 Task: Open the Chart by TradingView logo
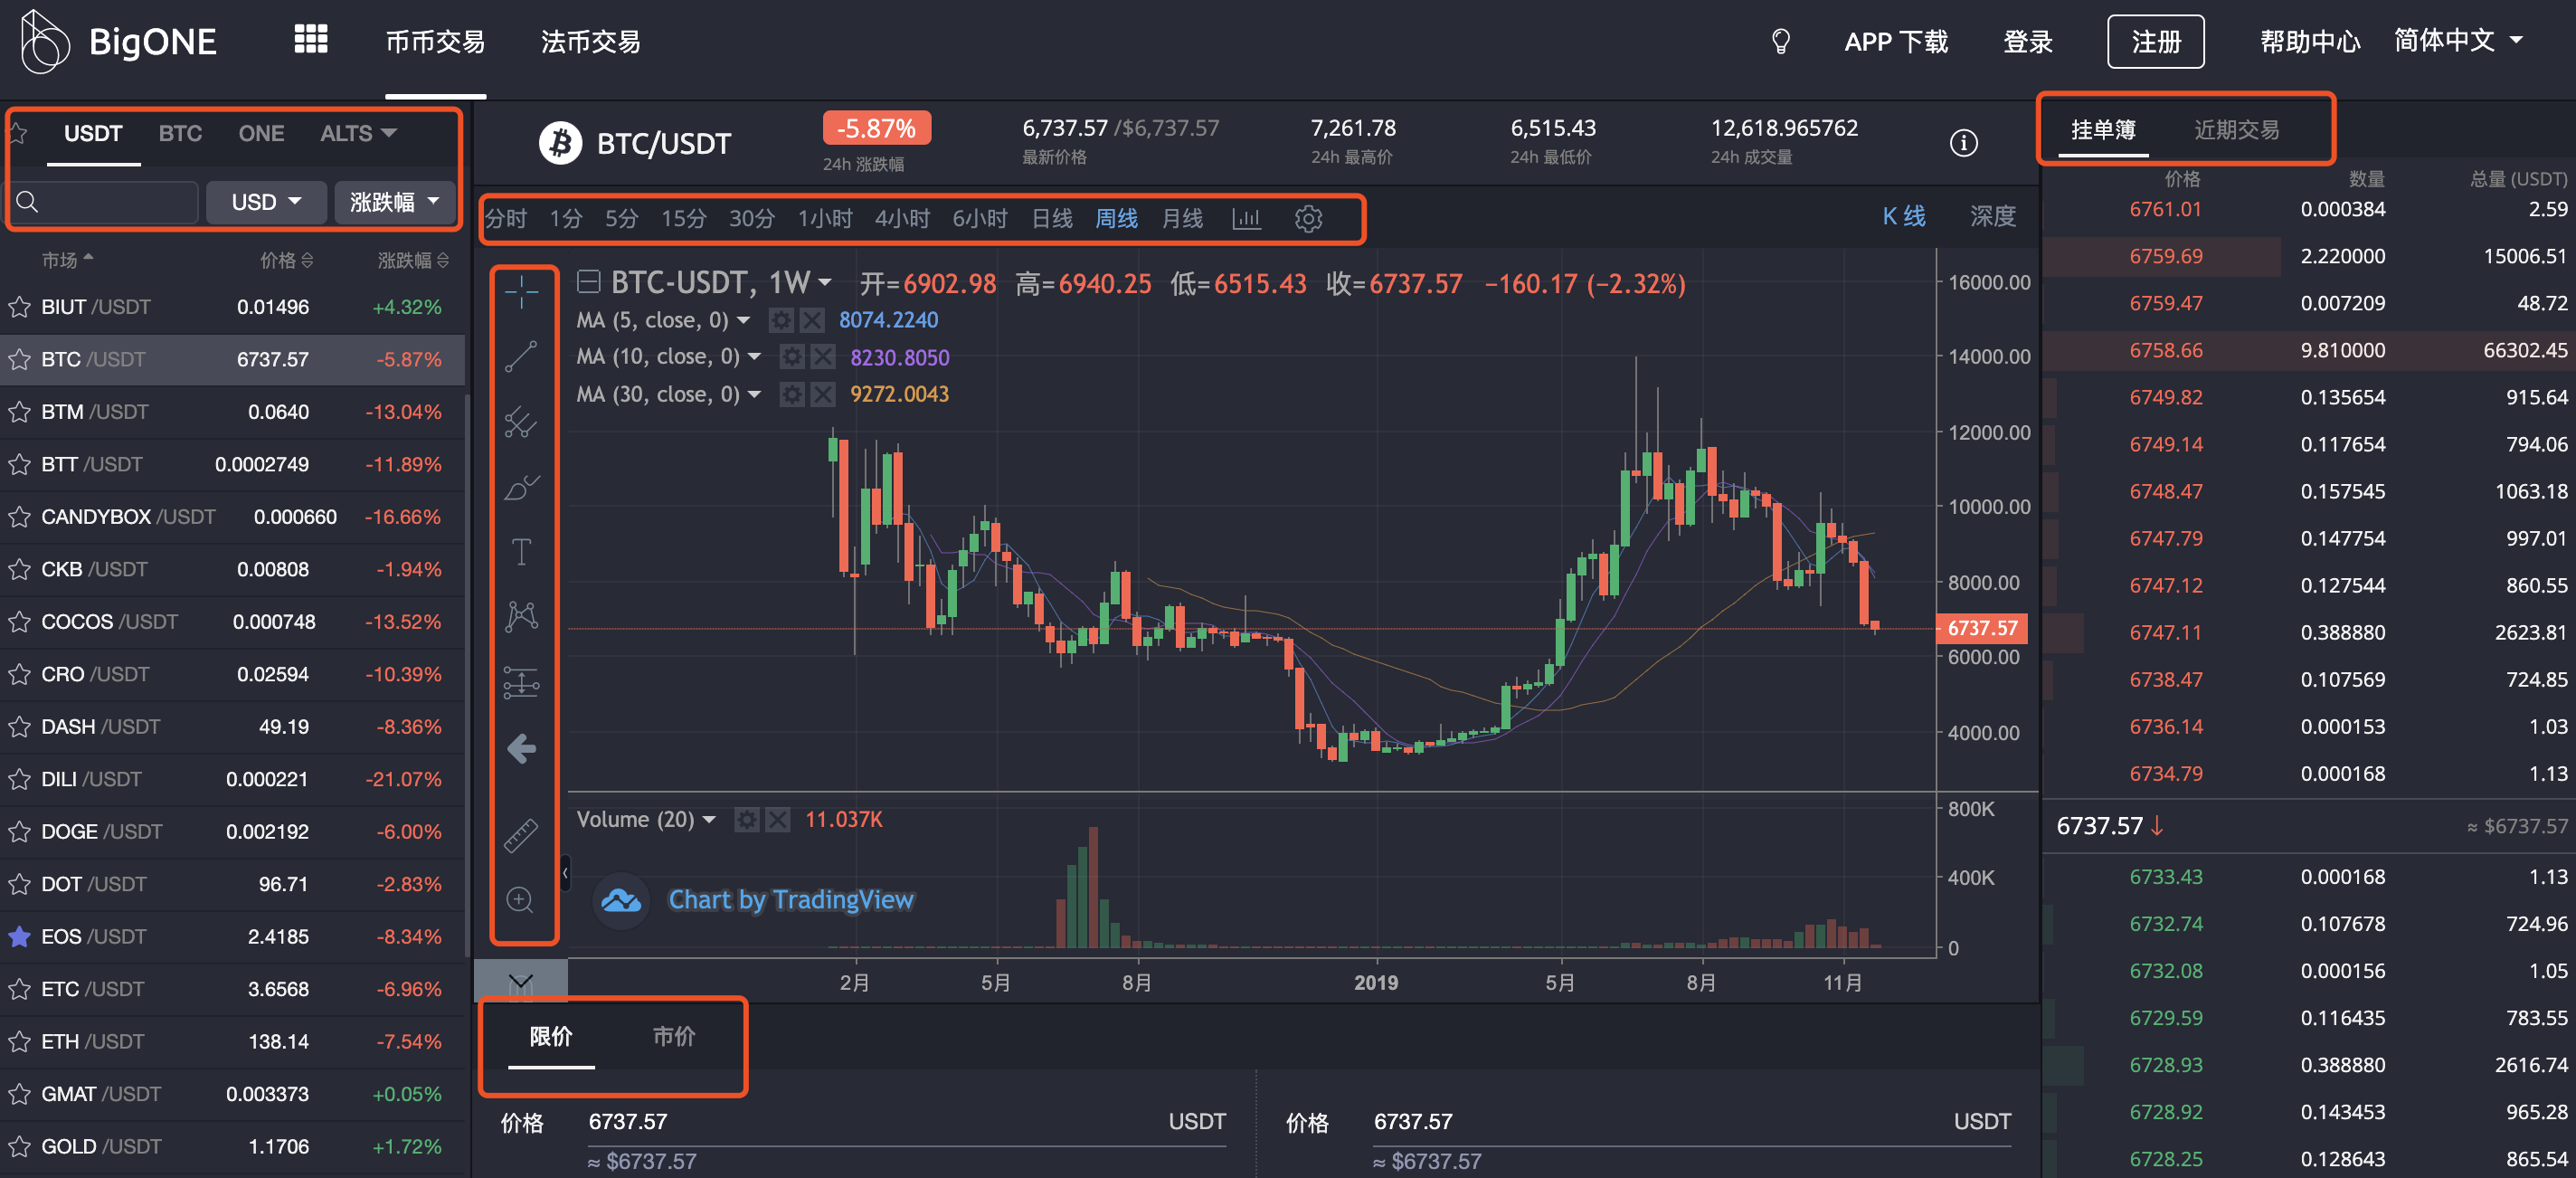pyautogui.click(x=621, y=900)
